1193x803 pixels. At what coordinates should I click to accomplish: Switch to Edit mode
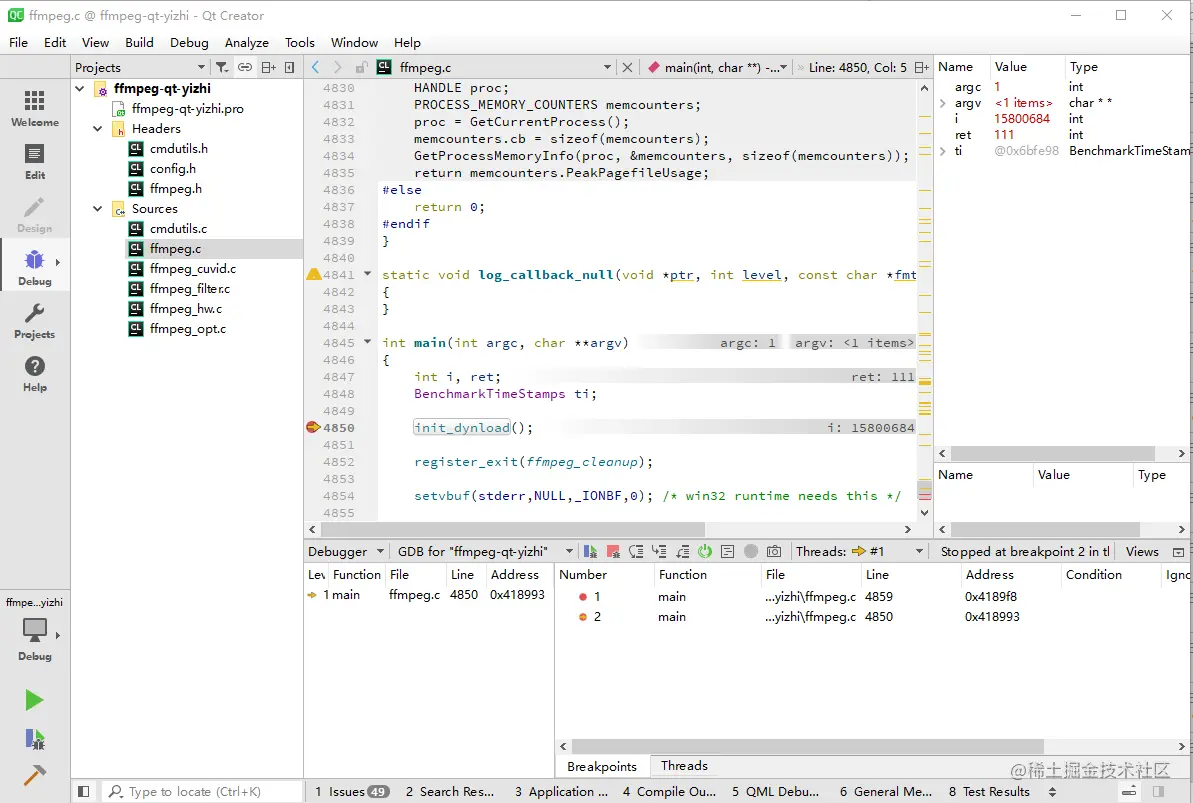click(34, 161)
